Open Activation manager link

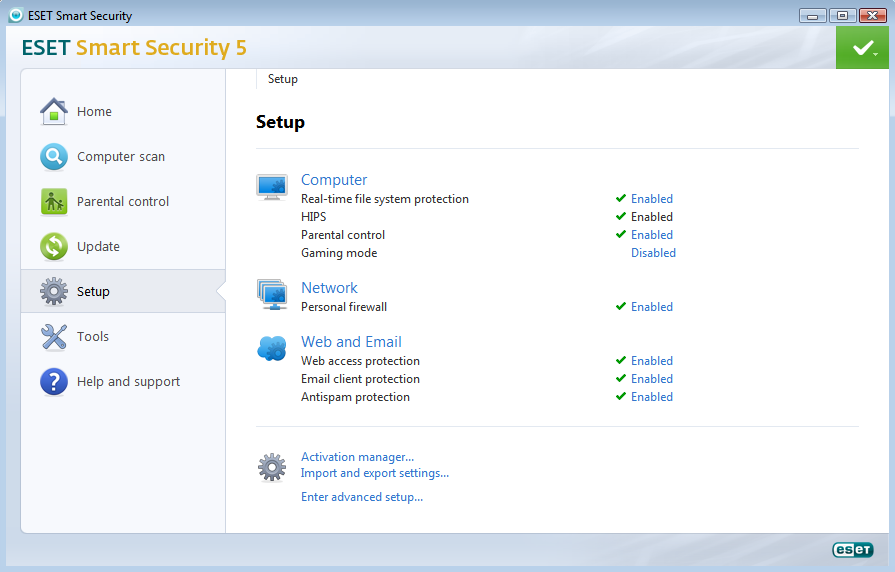pyautogui.click(x=357, y=457)
